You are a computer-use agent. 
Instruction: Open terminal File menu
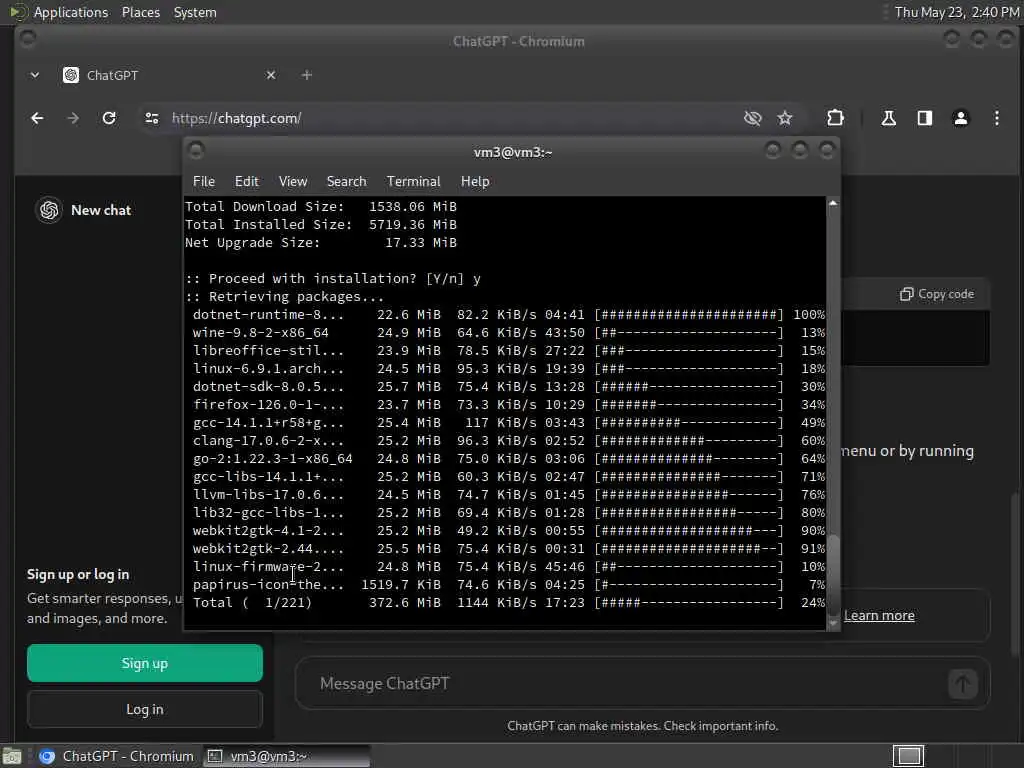[204, 182]
